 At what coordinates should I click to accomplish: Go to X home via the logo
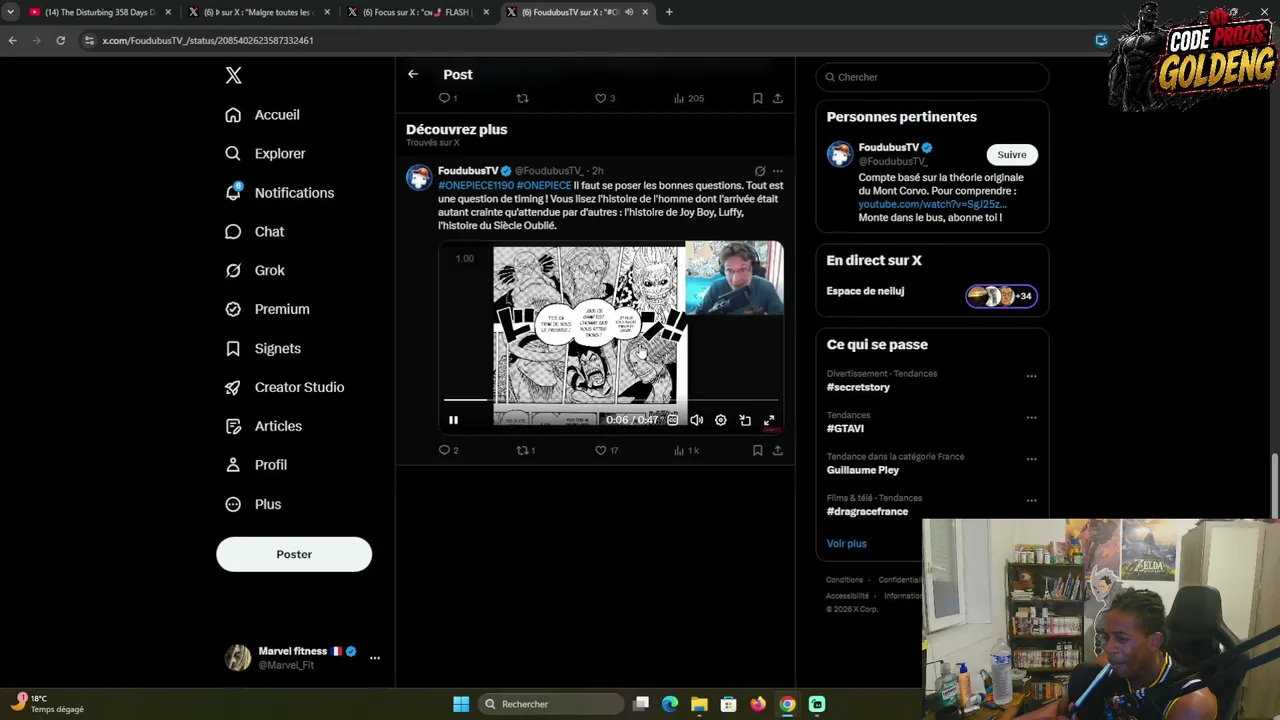pyautogui.click(x=233, y=75)
